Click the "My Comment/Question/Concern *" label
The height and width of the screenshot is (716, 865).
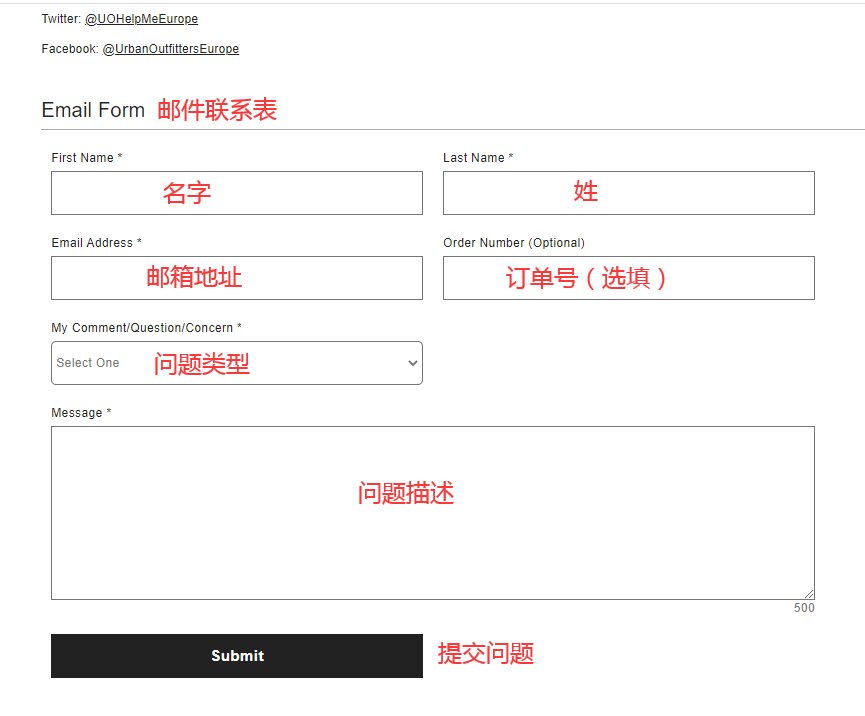click(146, 328)
